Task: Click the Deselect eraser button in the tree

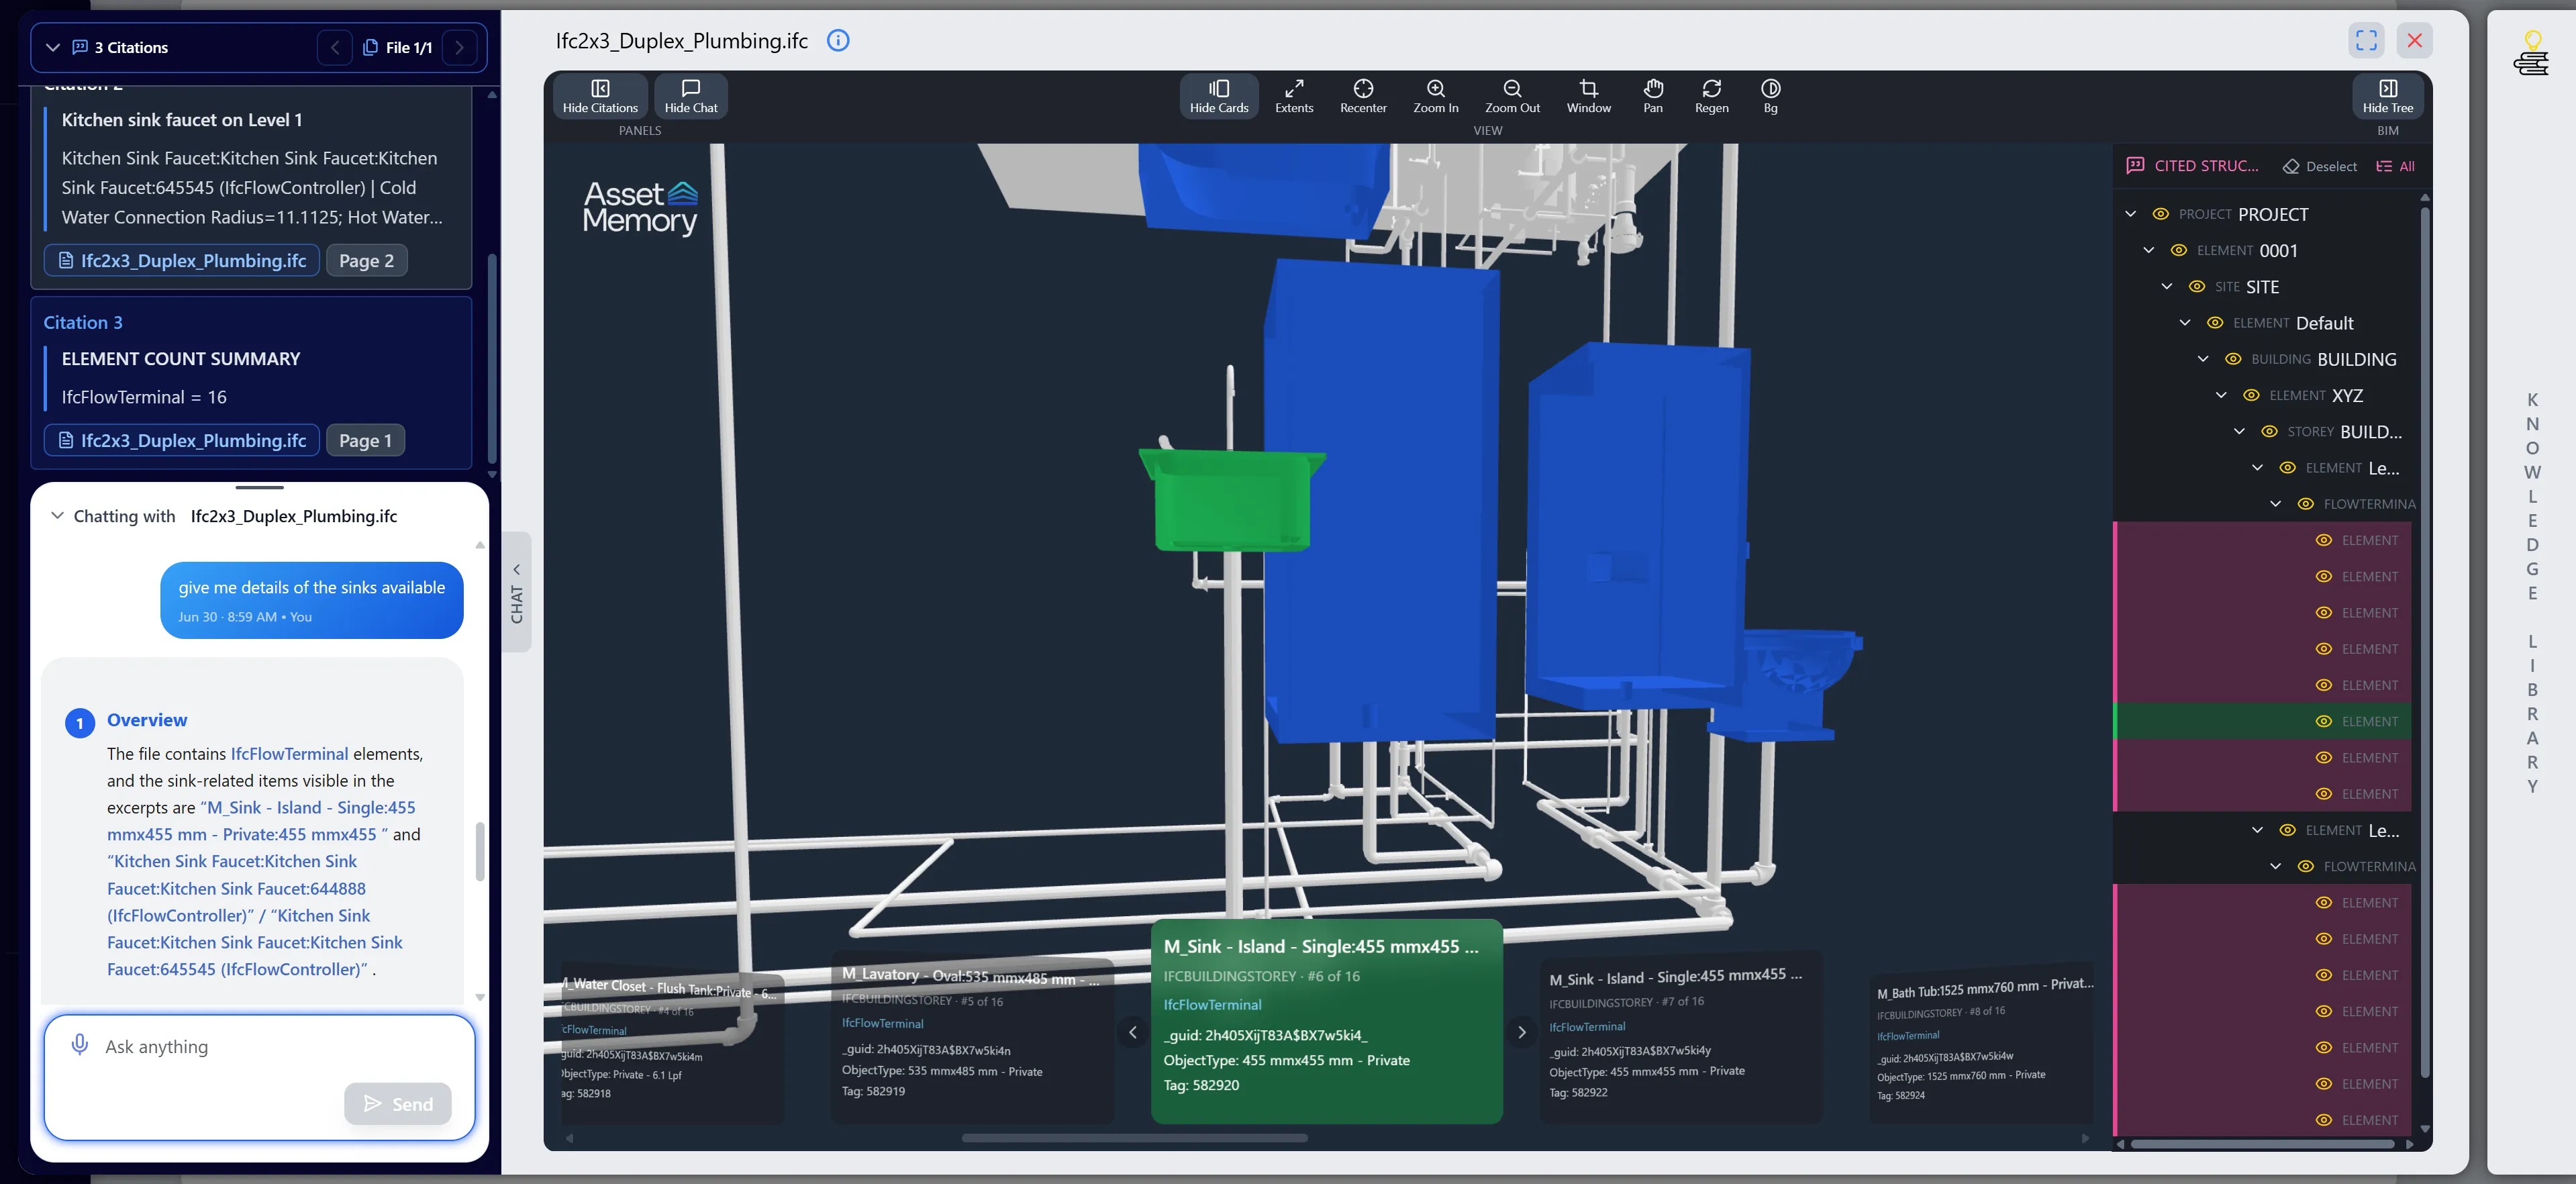Action: pyautogui.click(x=2320, y=166)
